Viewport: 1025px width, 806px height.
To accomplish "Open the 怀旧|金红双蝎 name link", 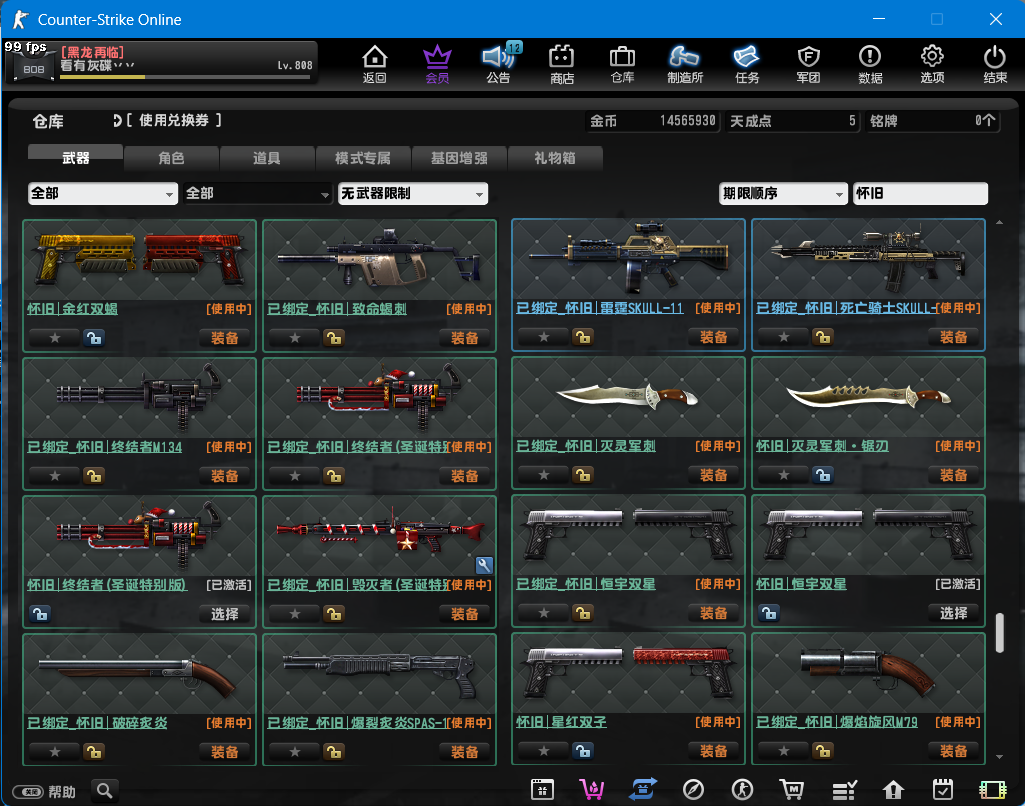I will click(x=73, y=309).
